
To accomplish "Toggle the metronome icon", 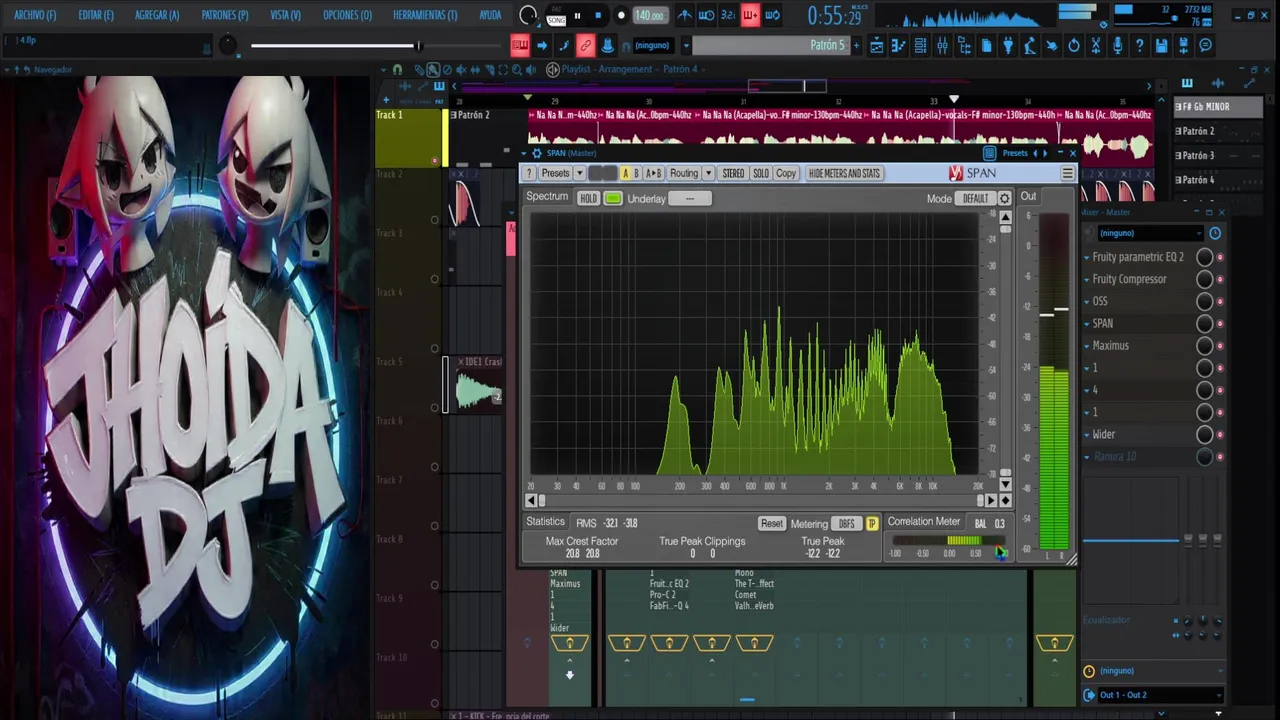I will [684, 15].
